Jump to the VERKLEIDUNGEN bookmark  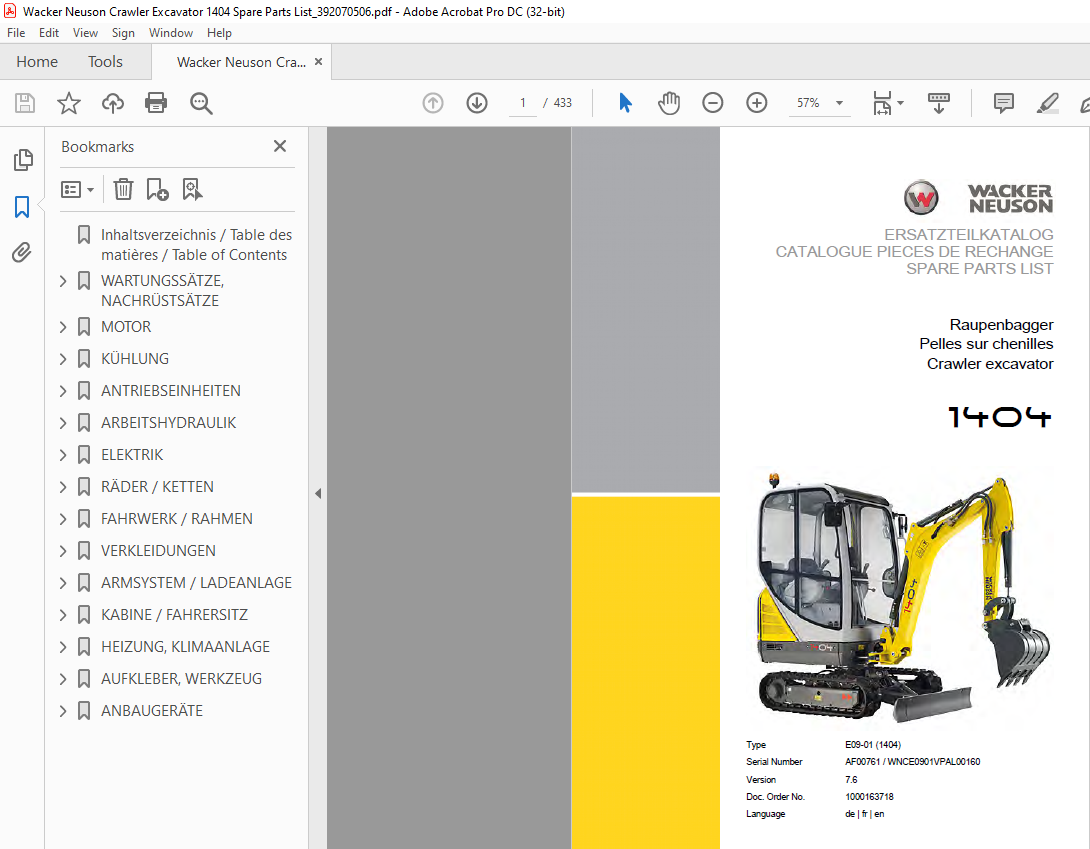tap(158, 551)
